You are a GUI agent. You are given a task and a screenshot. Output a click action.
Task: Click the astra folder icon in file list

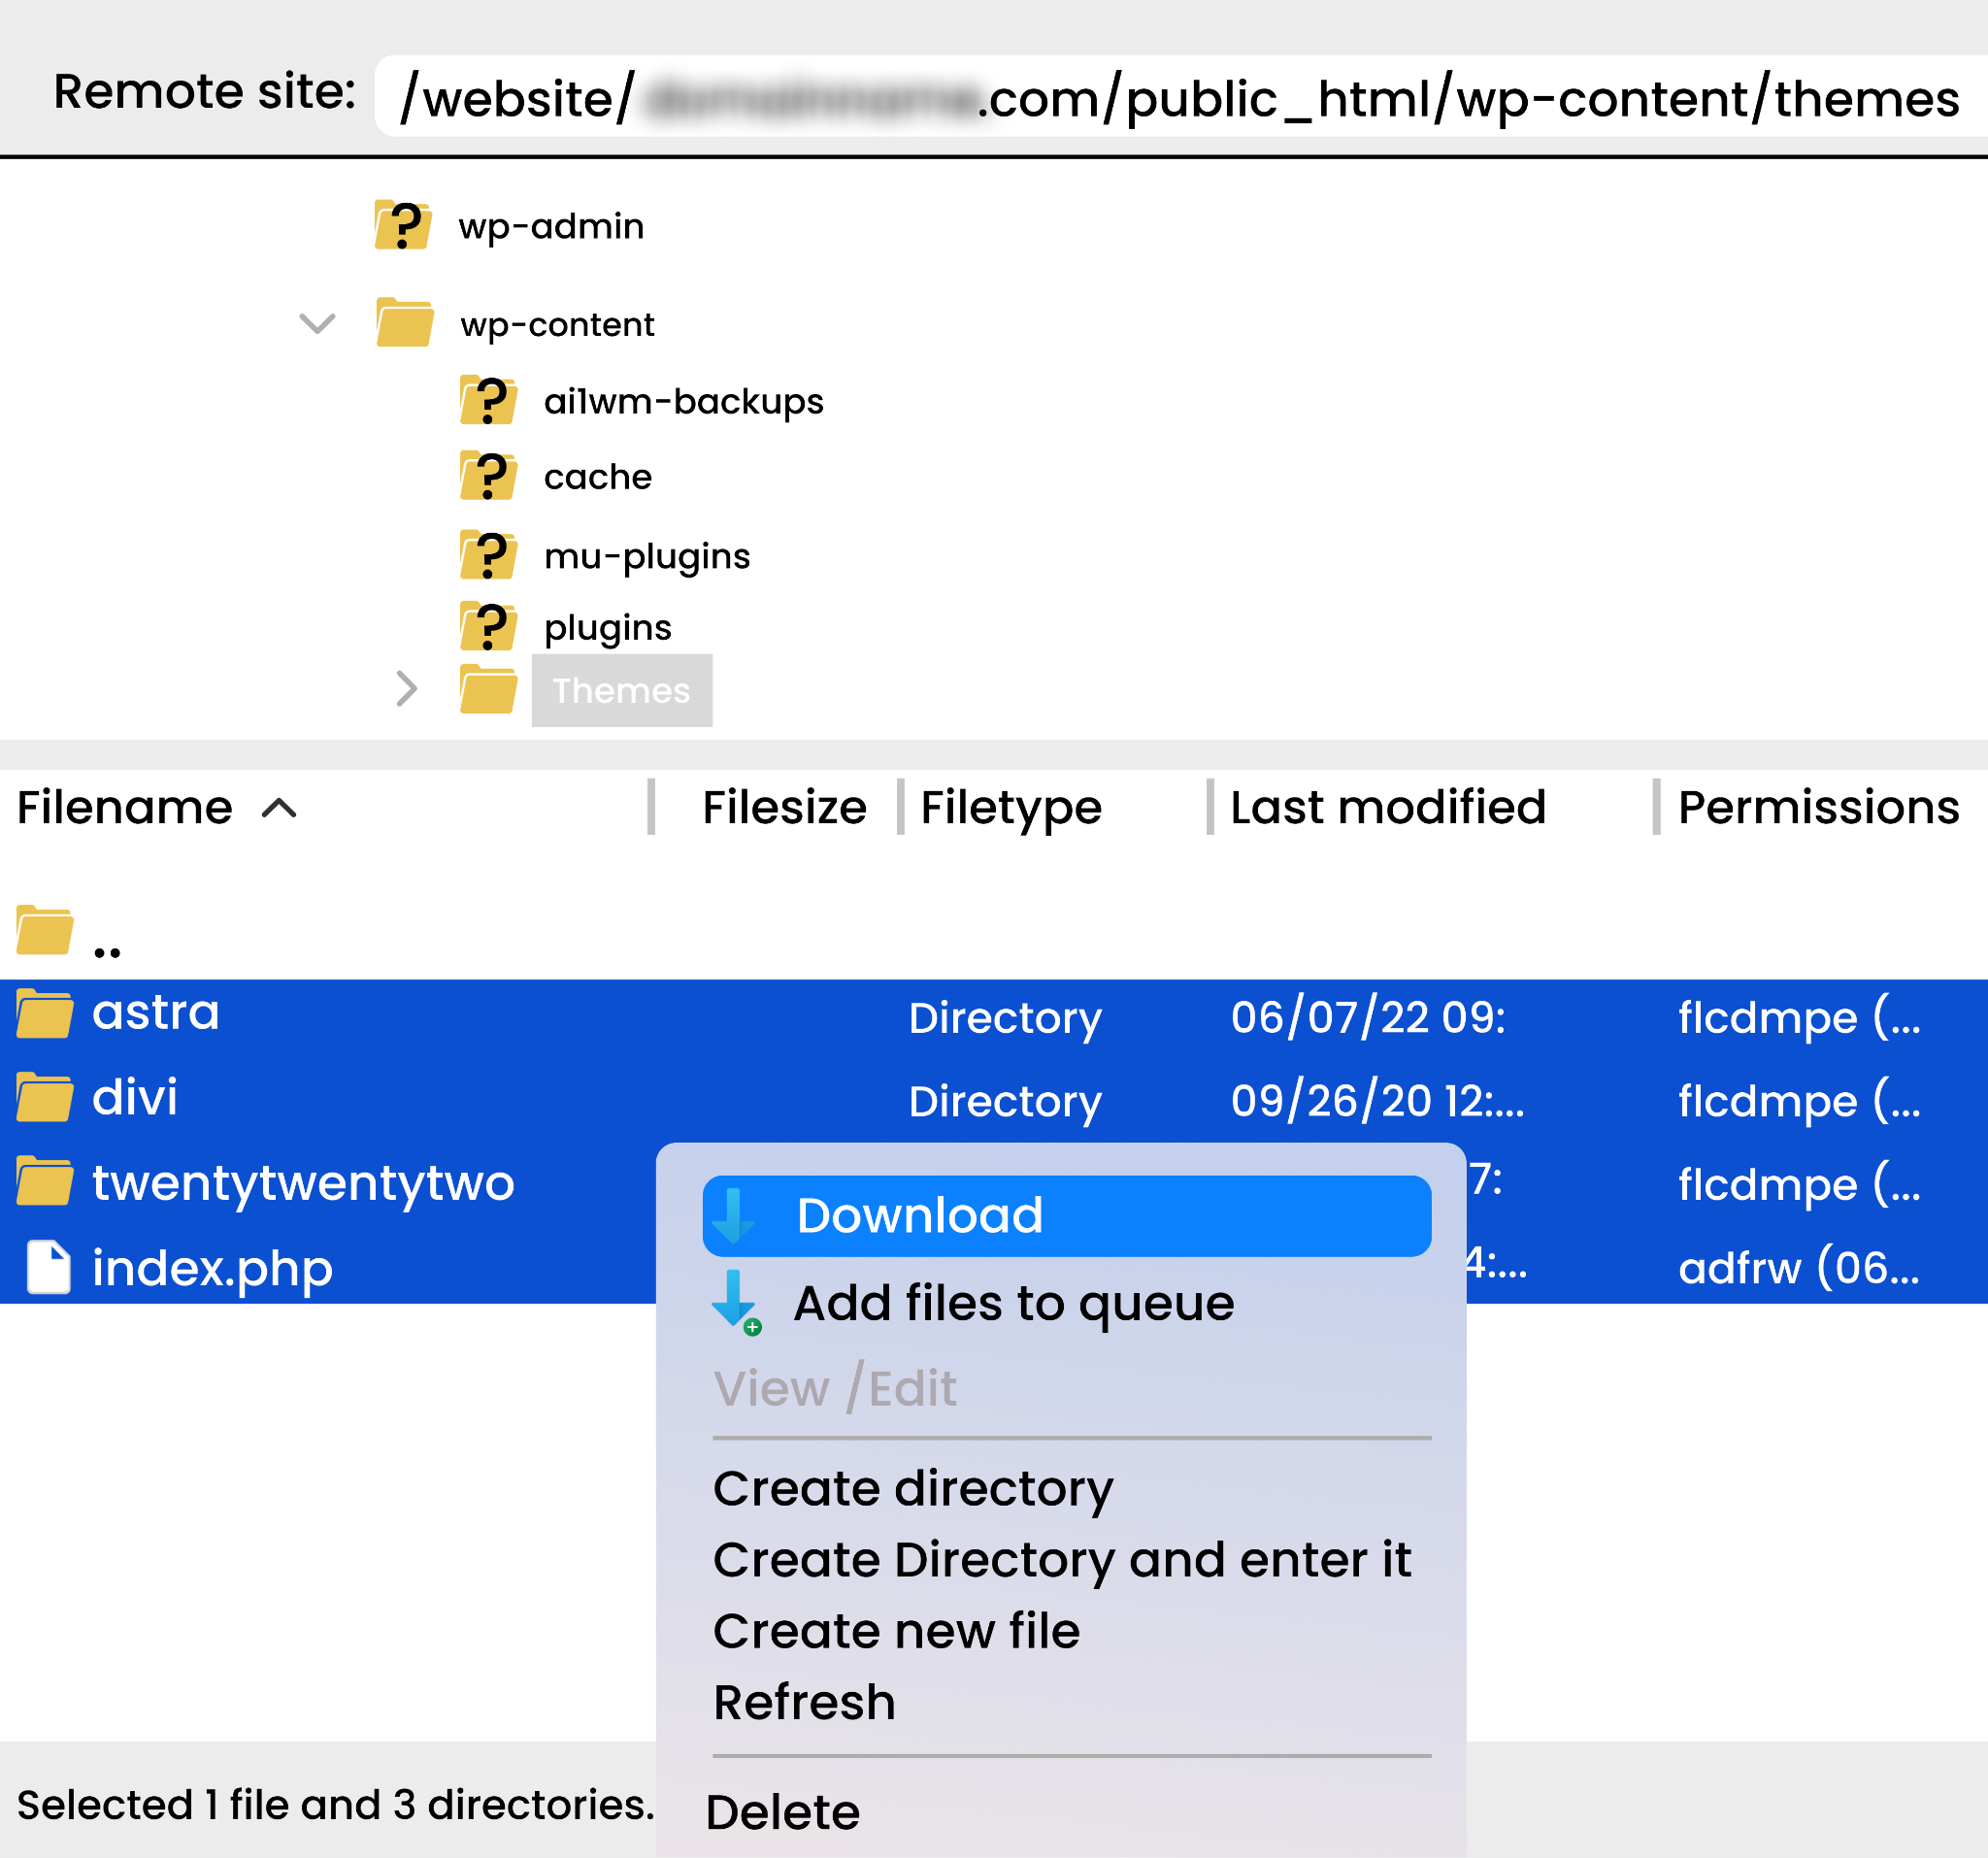(x=45, y=1014)
